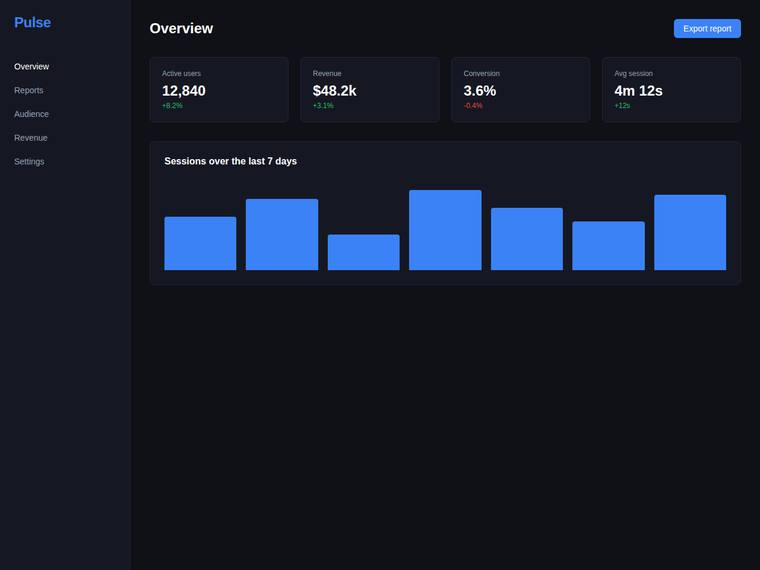760x570 pixels.
Task: Click the sixth bar in sessions chart
Action: click(609, 246)
